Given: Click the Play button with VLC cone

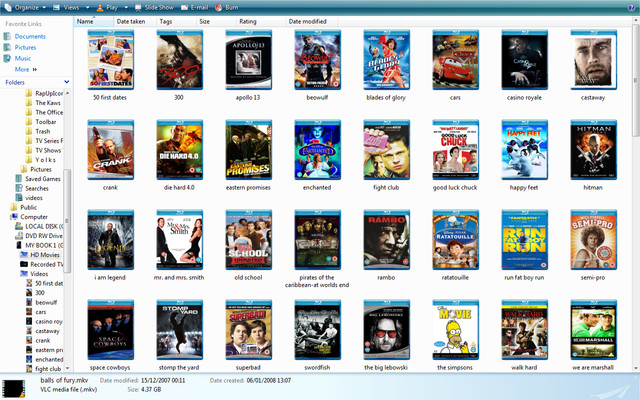Looking at the screenshot, I should pos(107,7).
